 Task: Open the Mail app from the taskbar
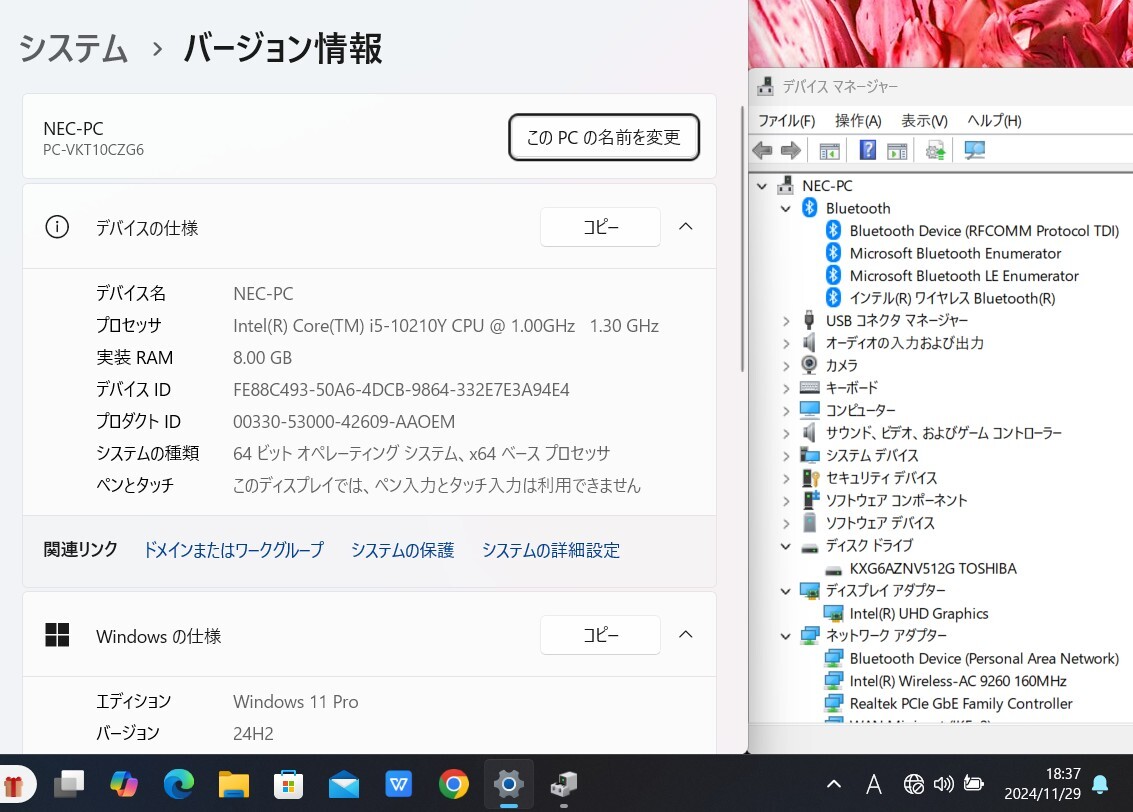point(343,785)
